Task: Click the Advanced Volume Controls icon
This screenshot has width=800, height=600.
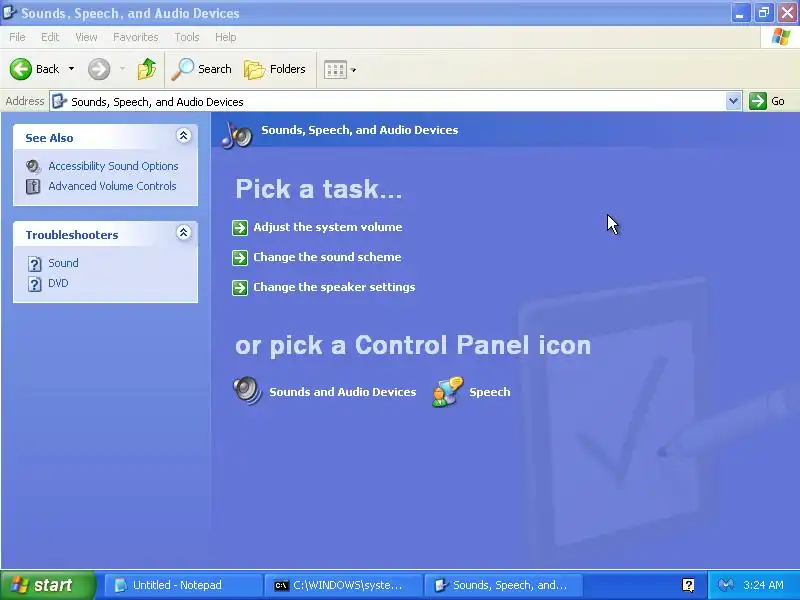Action: click(33, 187)
